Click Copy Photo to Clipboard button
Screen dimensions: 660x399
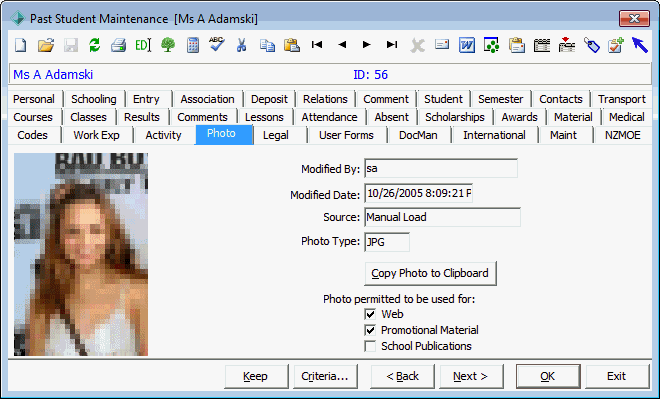(x=430, y=274)
